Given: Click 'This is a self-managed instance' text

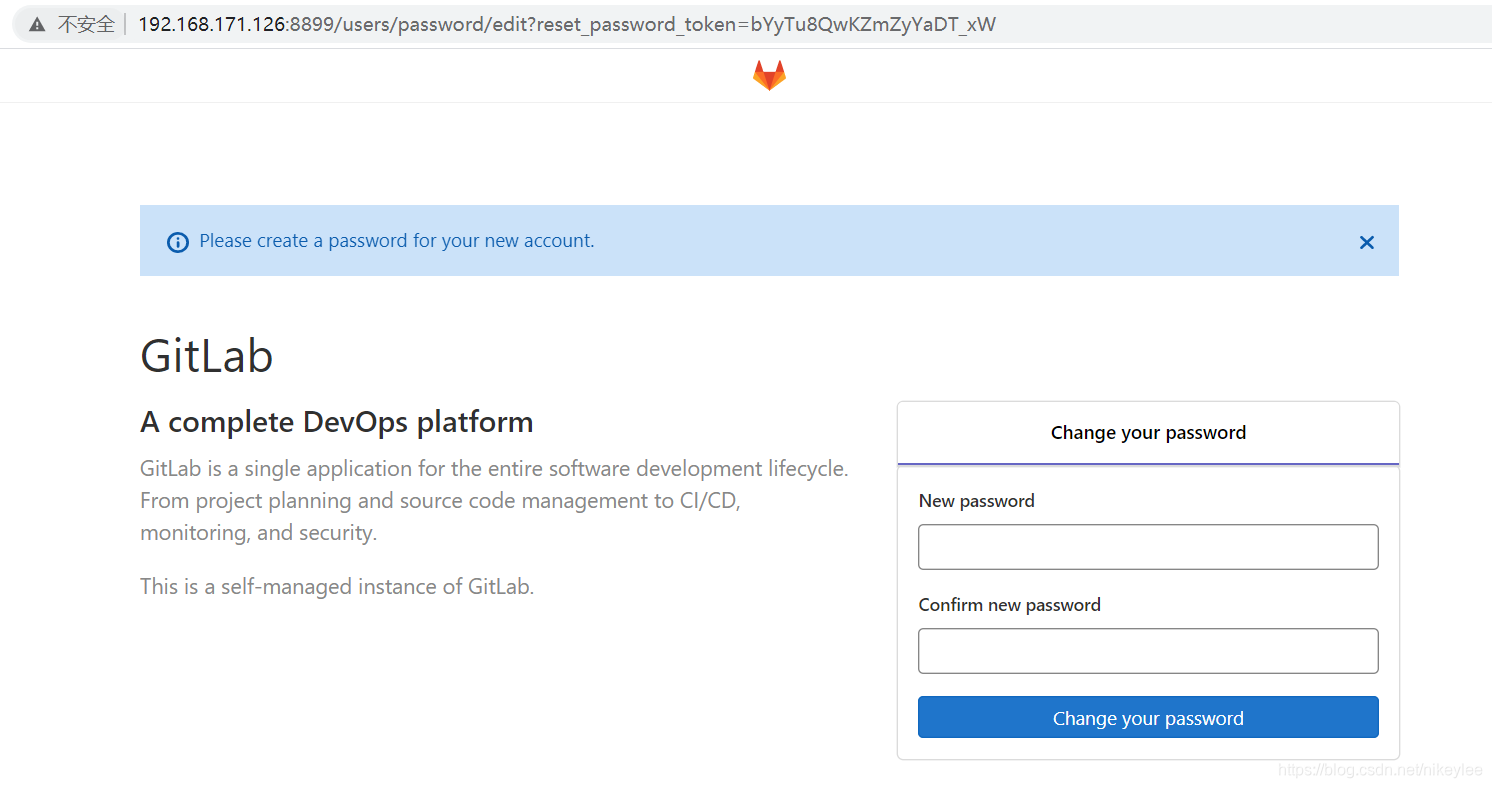Looking at the screenshot, I should [x=337, y=586].
